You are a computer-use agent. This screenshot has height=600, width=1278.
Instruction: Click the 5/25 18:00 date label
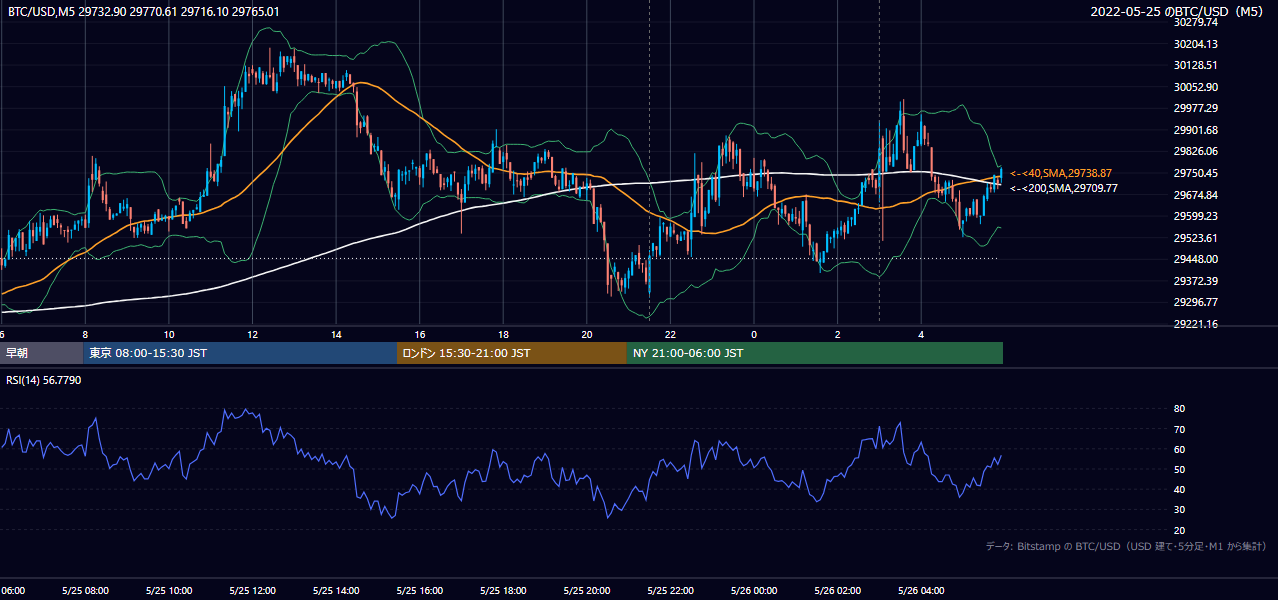[x=503, y=591]
